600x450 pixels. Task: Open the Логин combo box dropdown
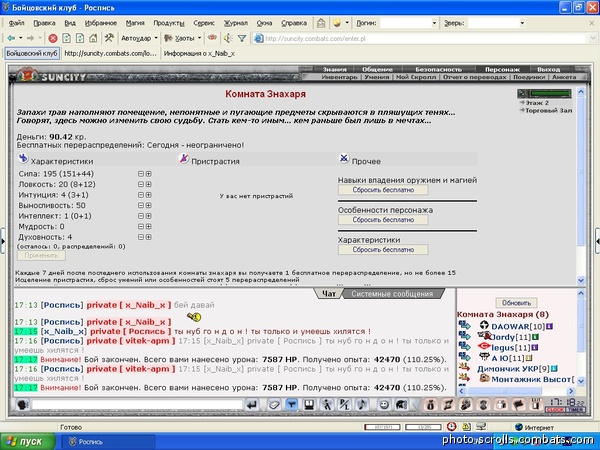coord(434,23)
